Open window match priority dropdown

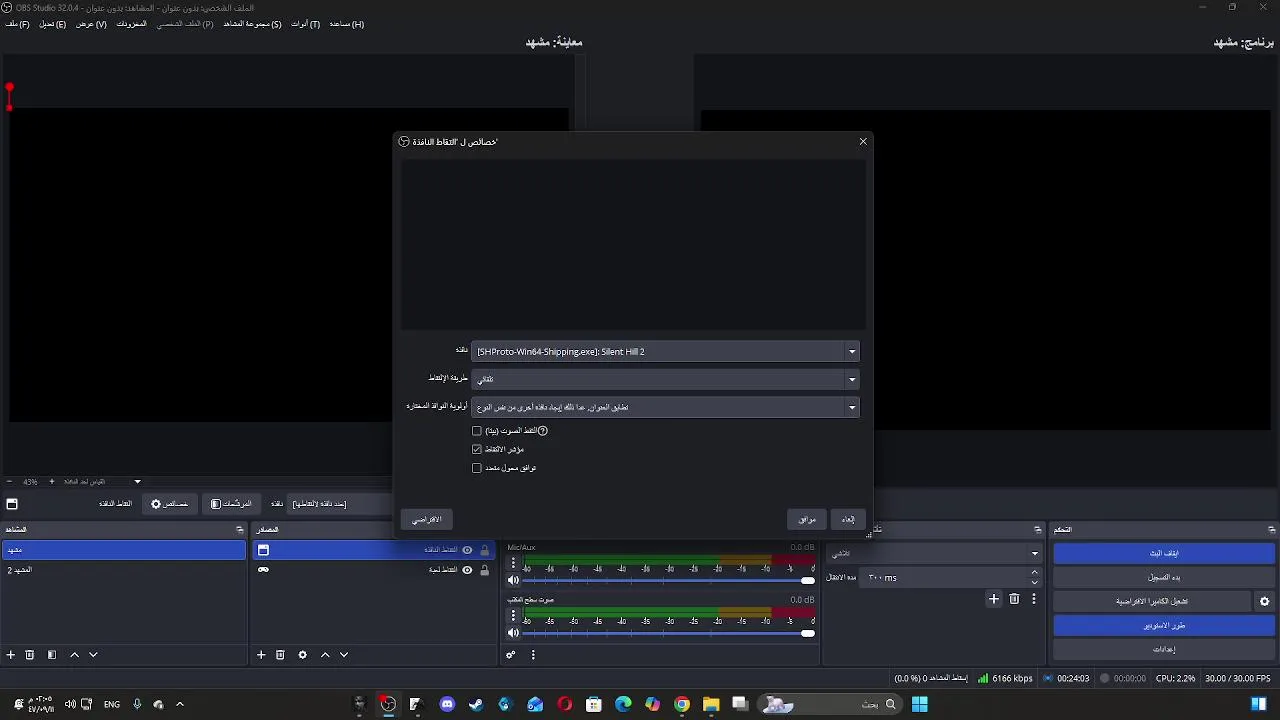[665, 407]
